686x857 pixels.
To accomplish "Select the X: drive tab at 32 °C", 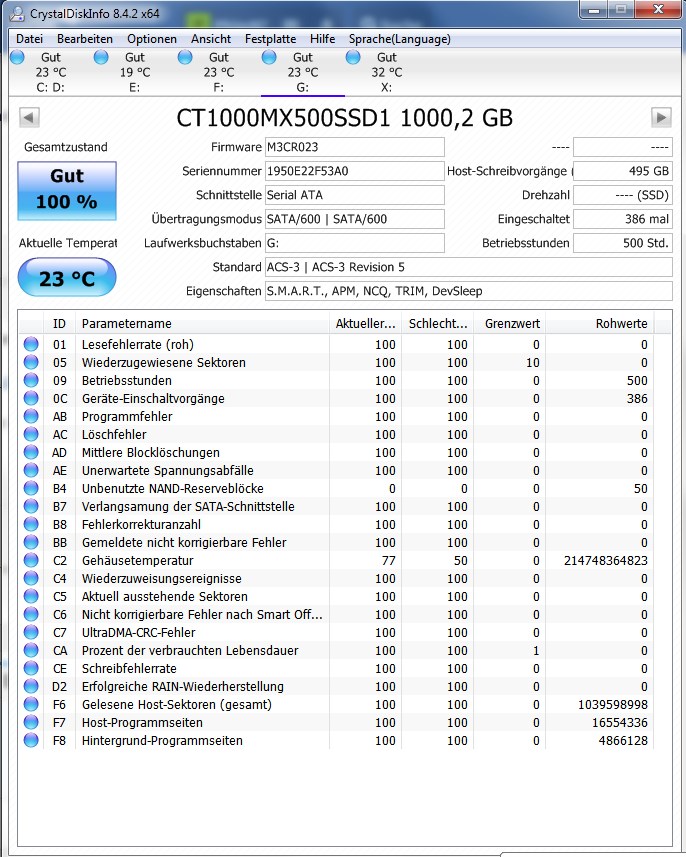I will point(386,72).
